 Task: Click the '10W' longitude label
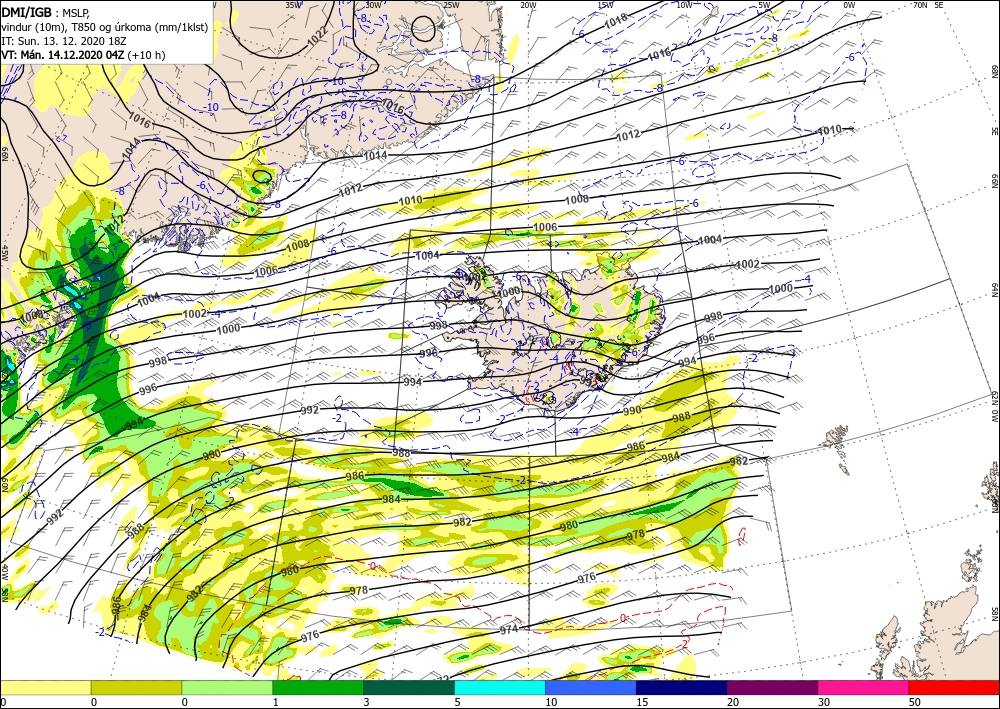coord(685,5)
